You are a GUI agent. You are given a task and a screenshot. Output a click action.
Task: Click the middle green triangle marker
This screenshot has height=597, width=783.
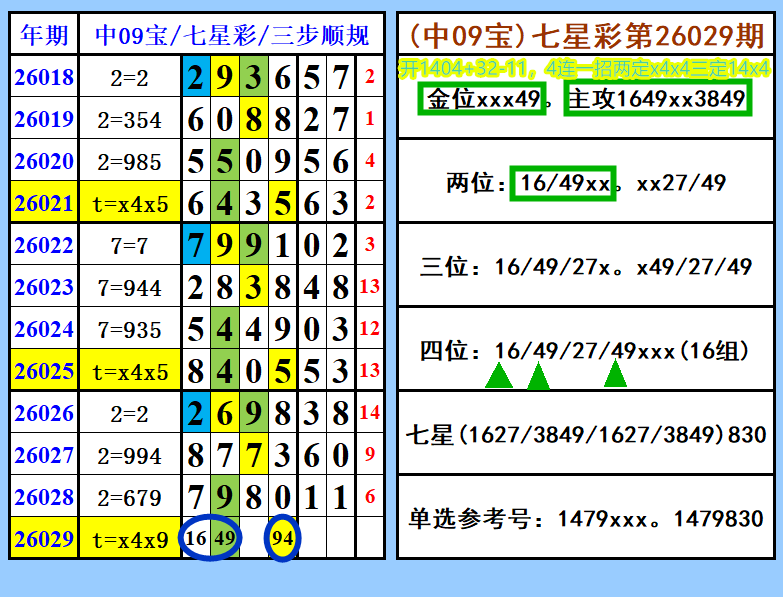click(538, 376)
